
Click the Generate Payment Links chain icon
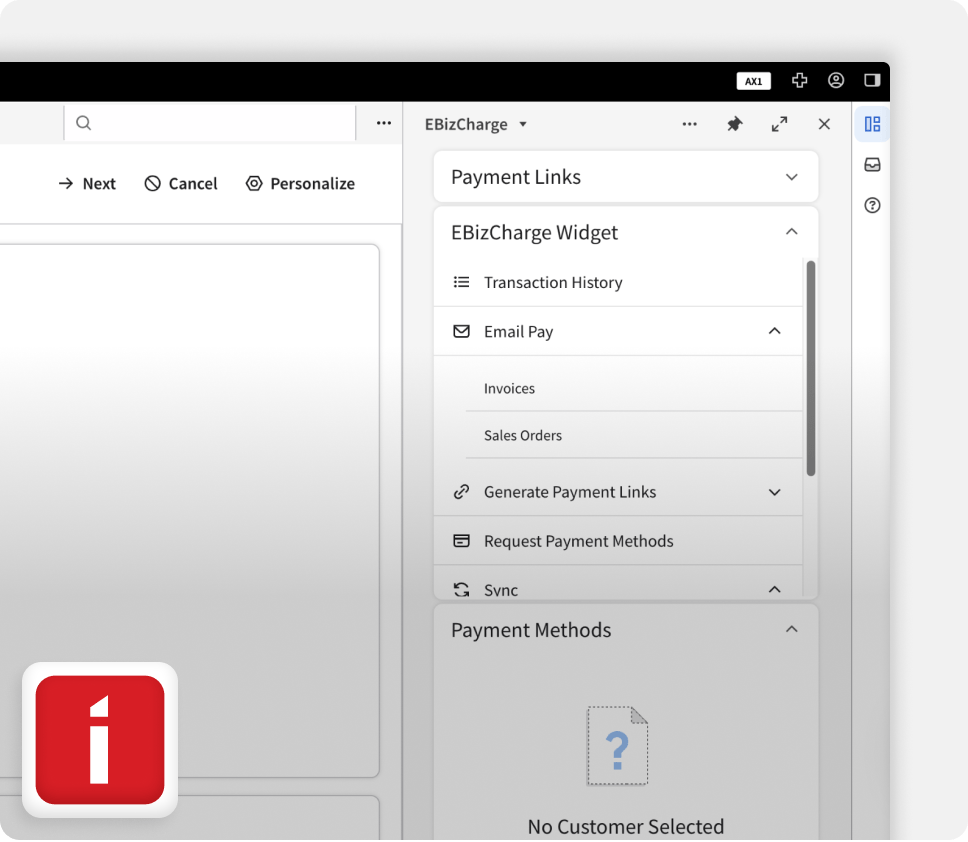[x=461, y=491]
